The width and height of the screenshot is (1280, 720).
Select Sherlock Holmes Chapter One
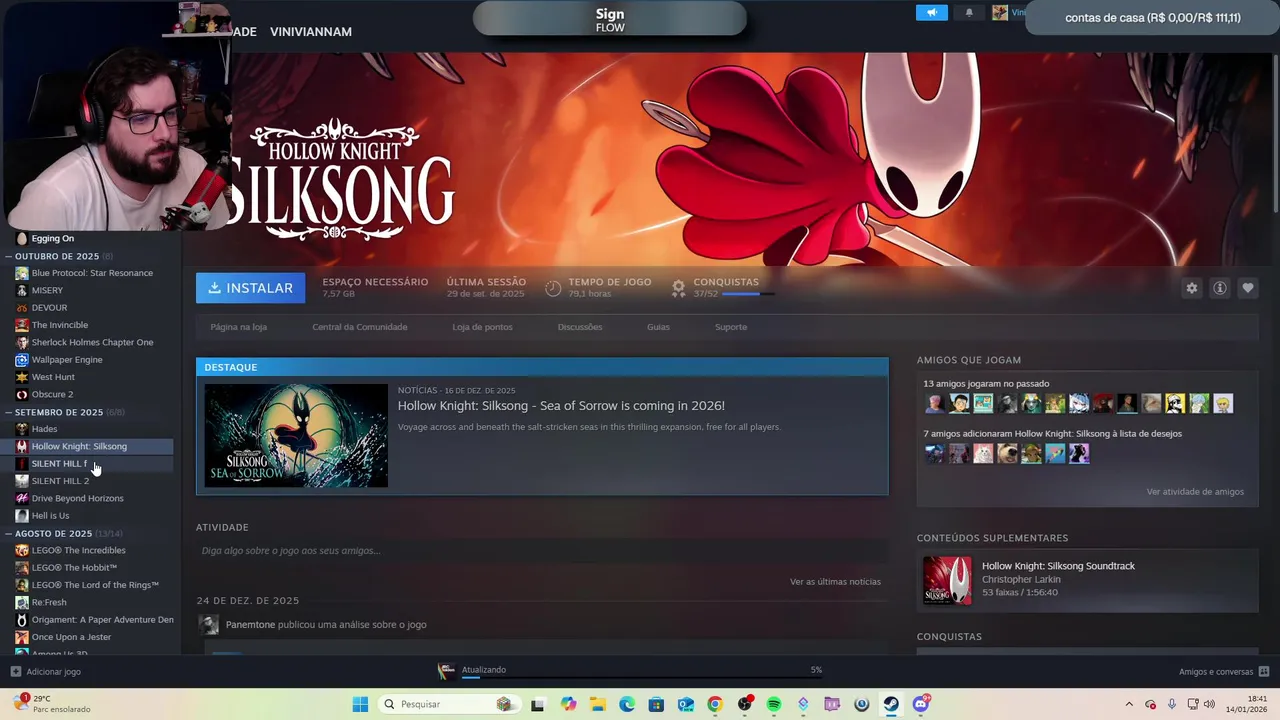pyautogui.click(x=92, y=342)
